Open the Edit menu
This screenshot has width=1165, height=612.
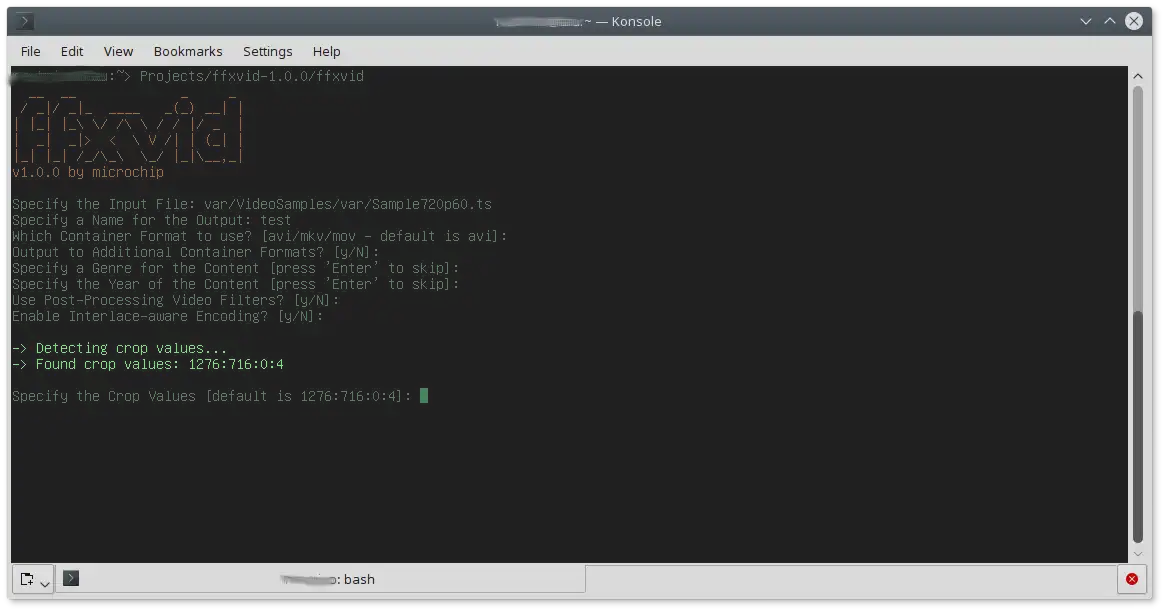[x=72, y=51]
